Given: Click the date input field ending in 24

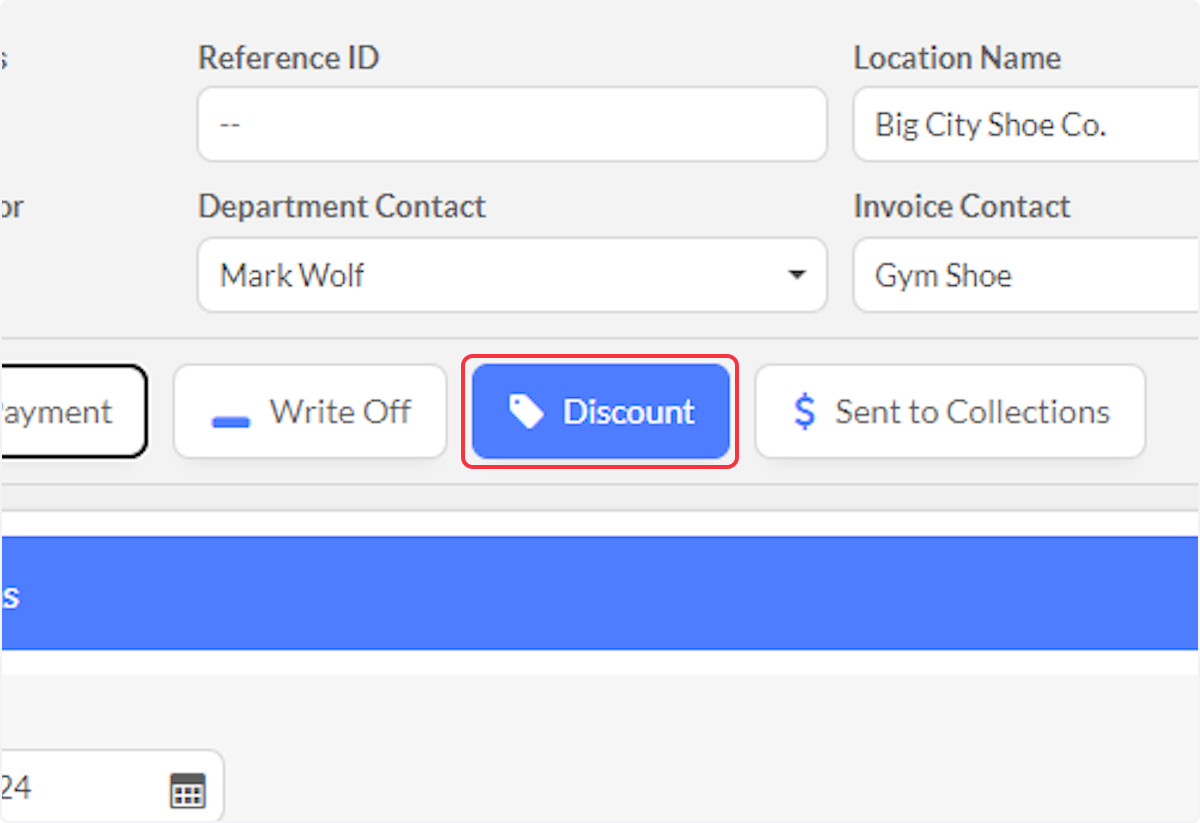Looking at the screenshot, I should [x=112, y=787].
